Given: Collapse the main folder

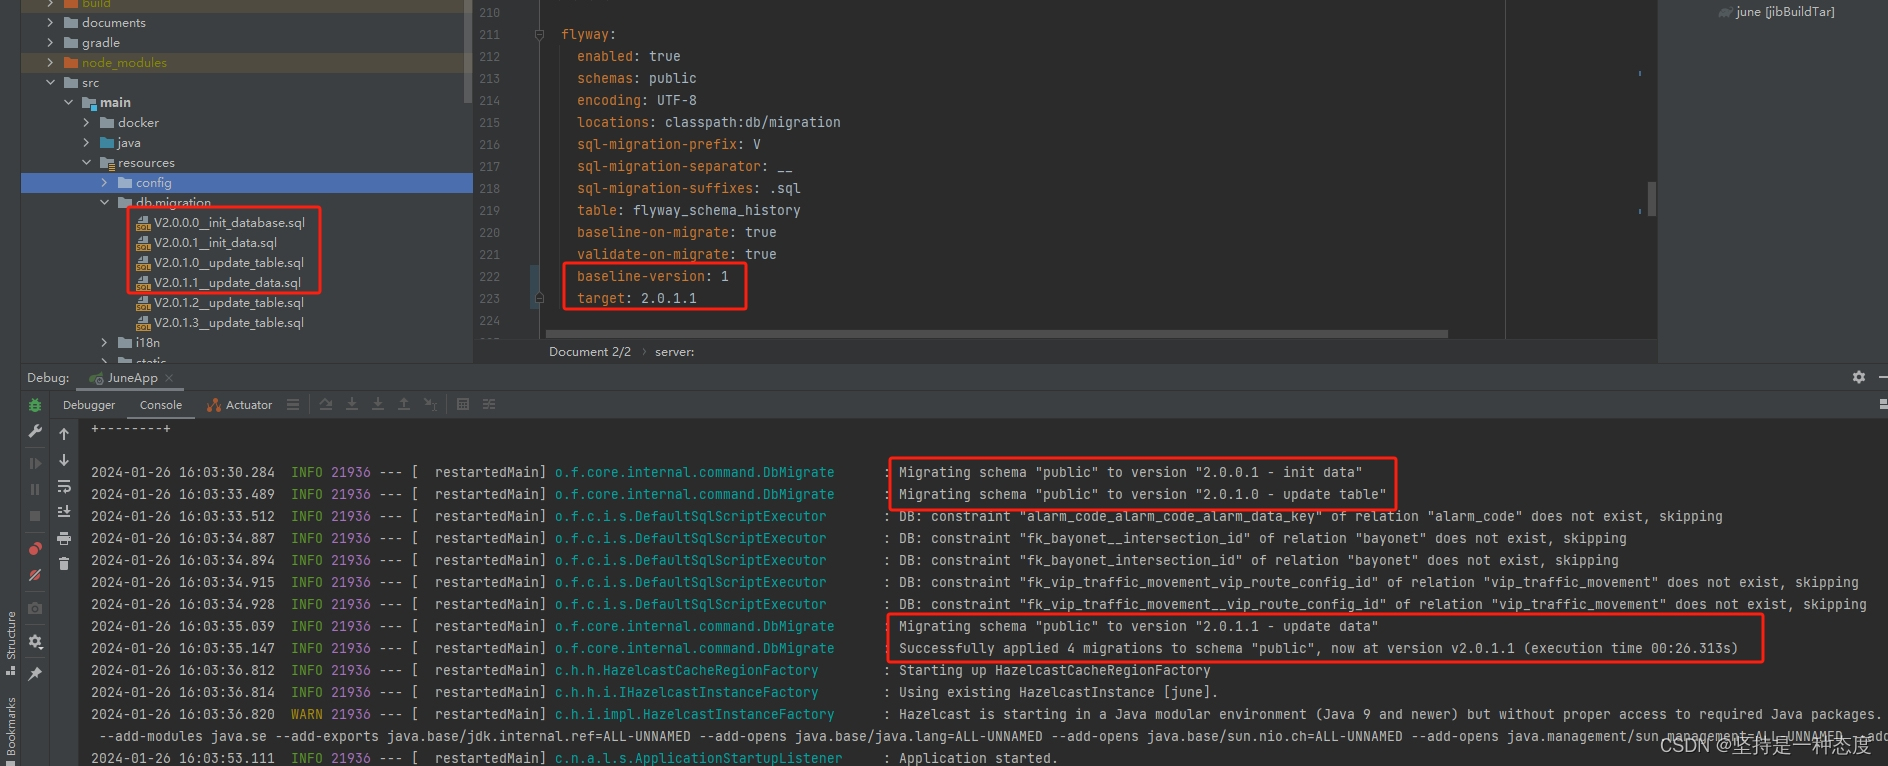Looking at the screenshot, I should [x=68, y=102].
